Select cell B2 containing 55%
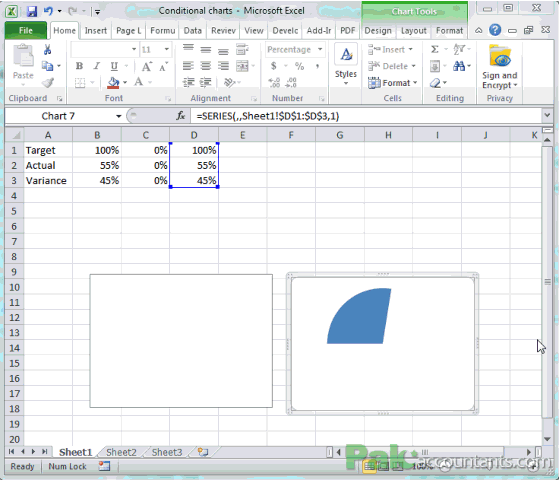 97,165
